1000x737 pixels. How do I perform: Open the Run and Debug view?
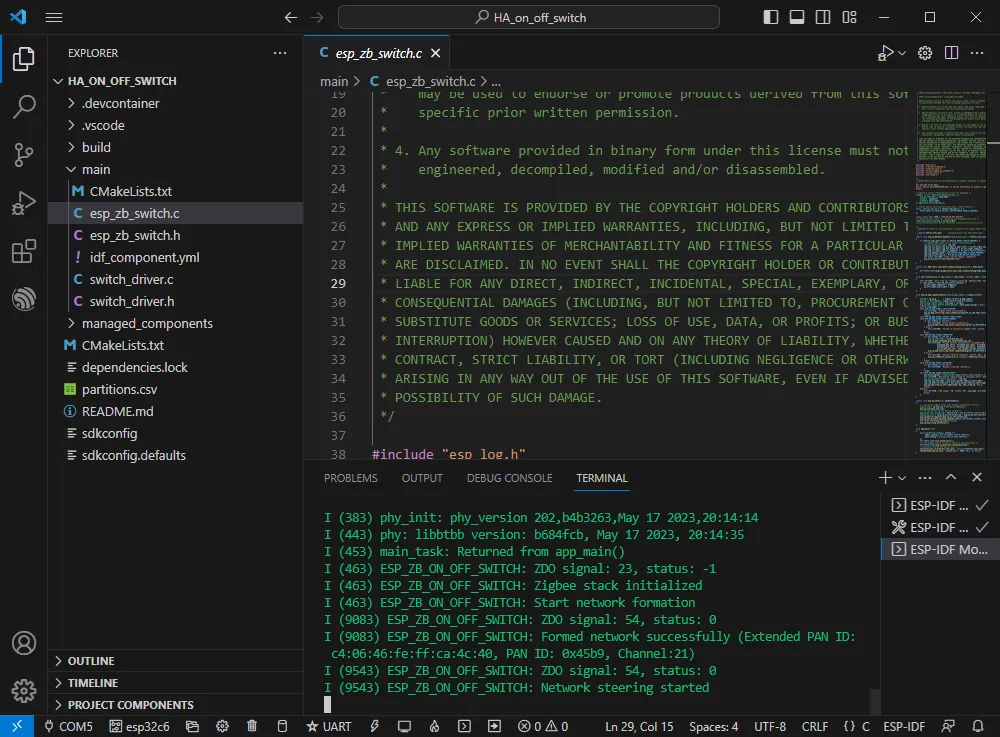pos(23,203)
